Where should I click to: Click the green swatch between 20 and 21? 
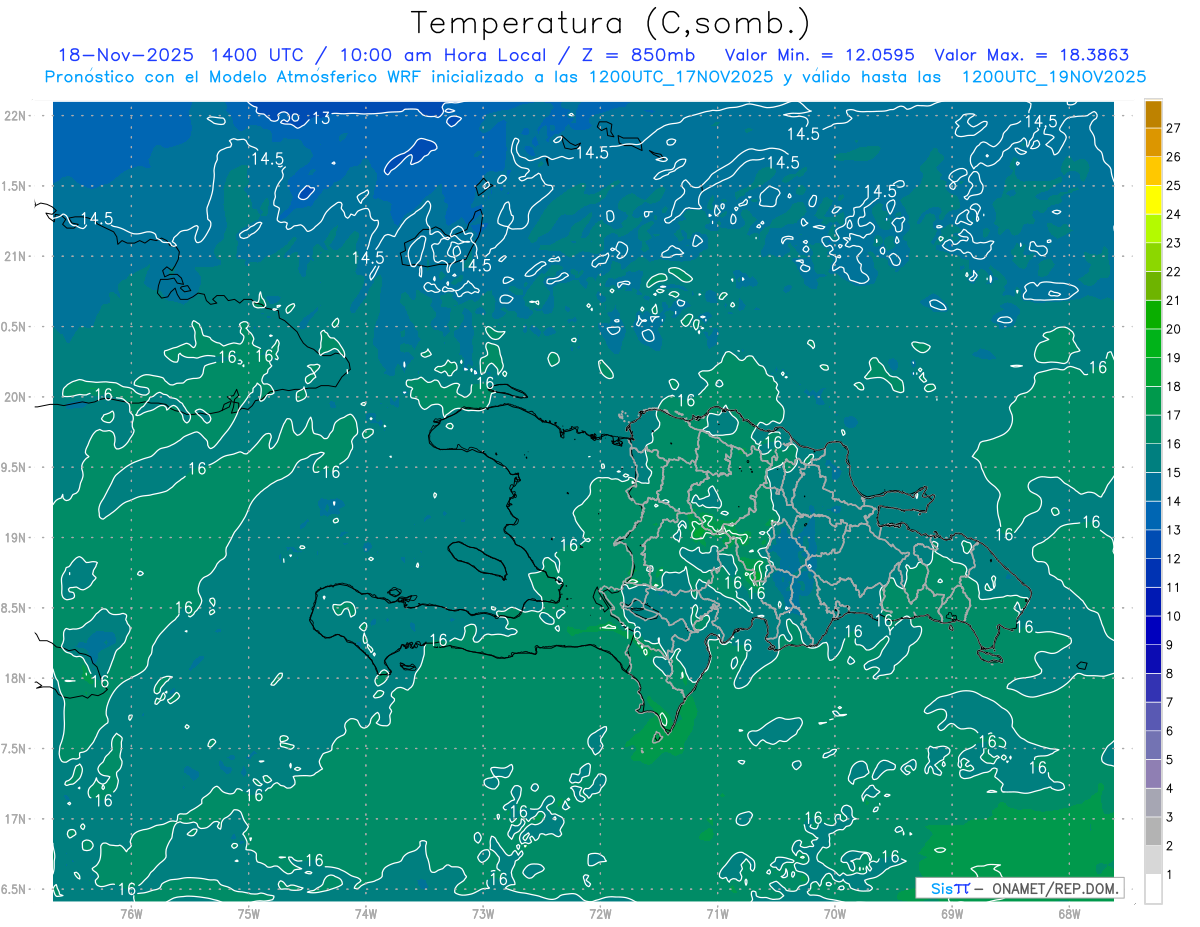coord(1153,315)
